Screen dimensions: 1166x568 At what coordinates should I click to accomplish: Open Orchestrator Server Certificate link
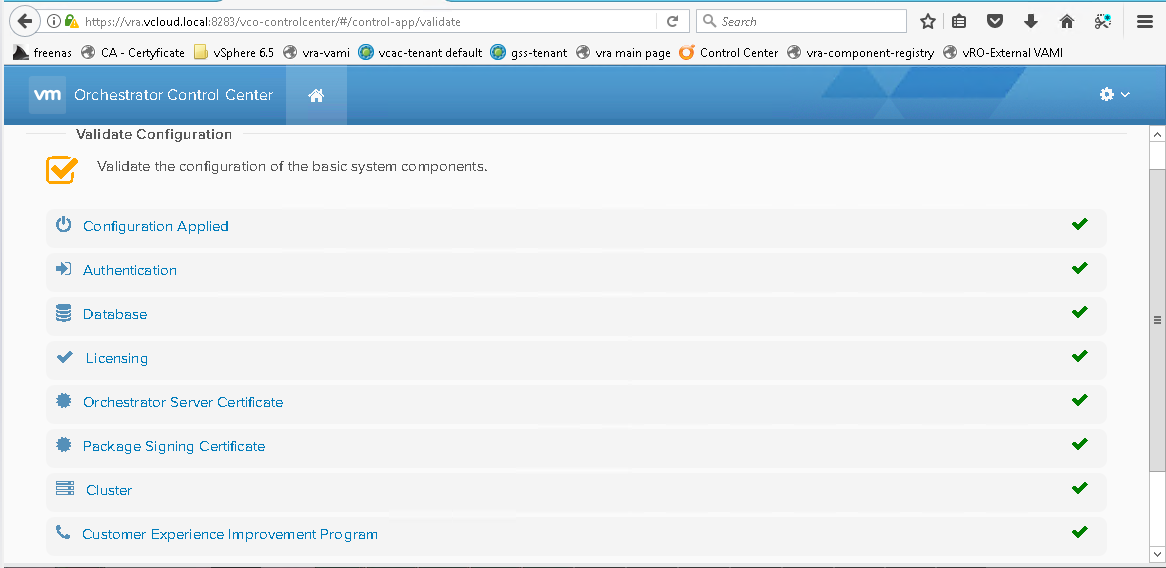click(183, 402)
